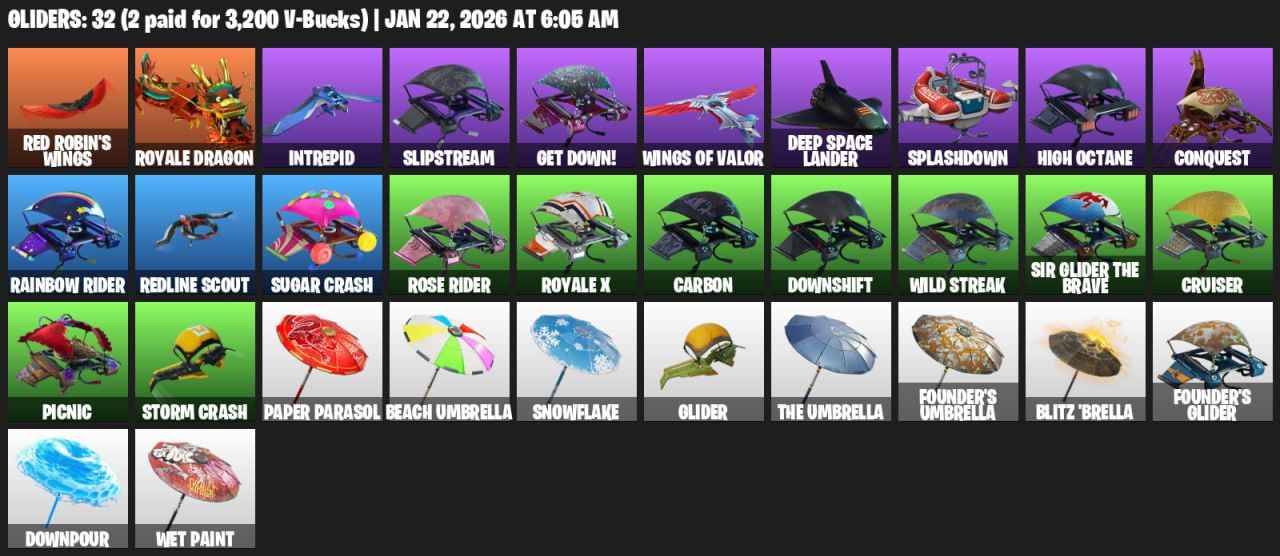Choose the Intrepid glider
Image resolution: width=1280 pixels, height=556 pixels.
[x=322, y=108]
